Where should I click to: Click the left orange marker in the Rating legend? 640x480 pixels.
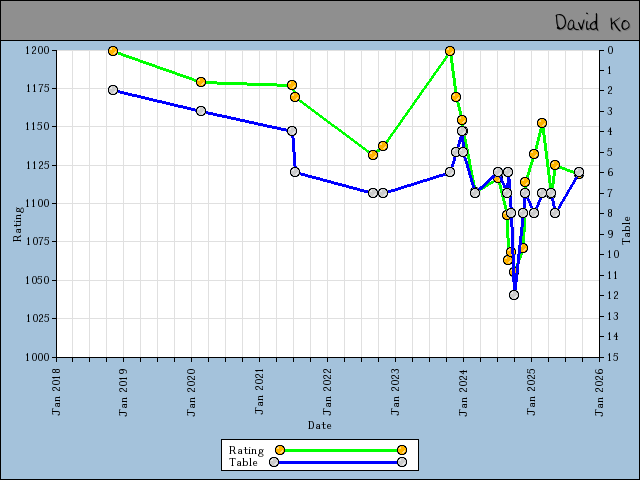[279, 450]
